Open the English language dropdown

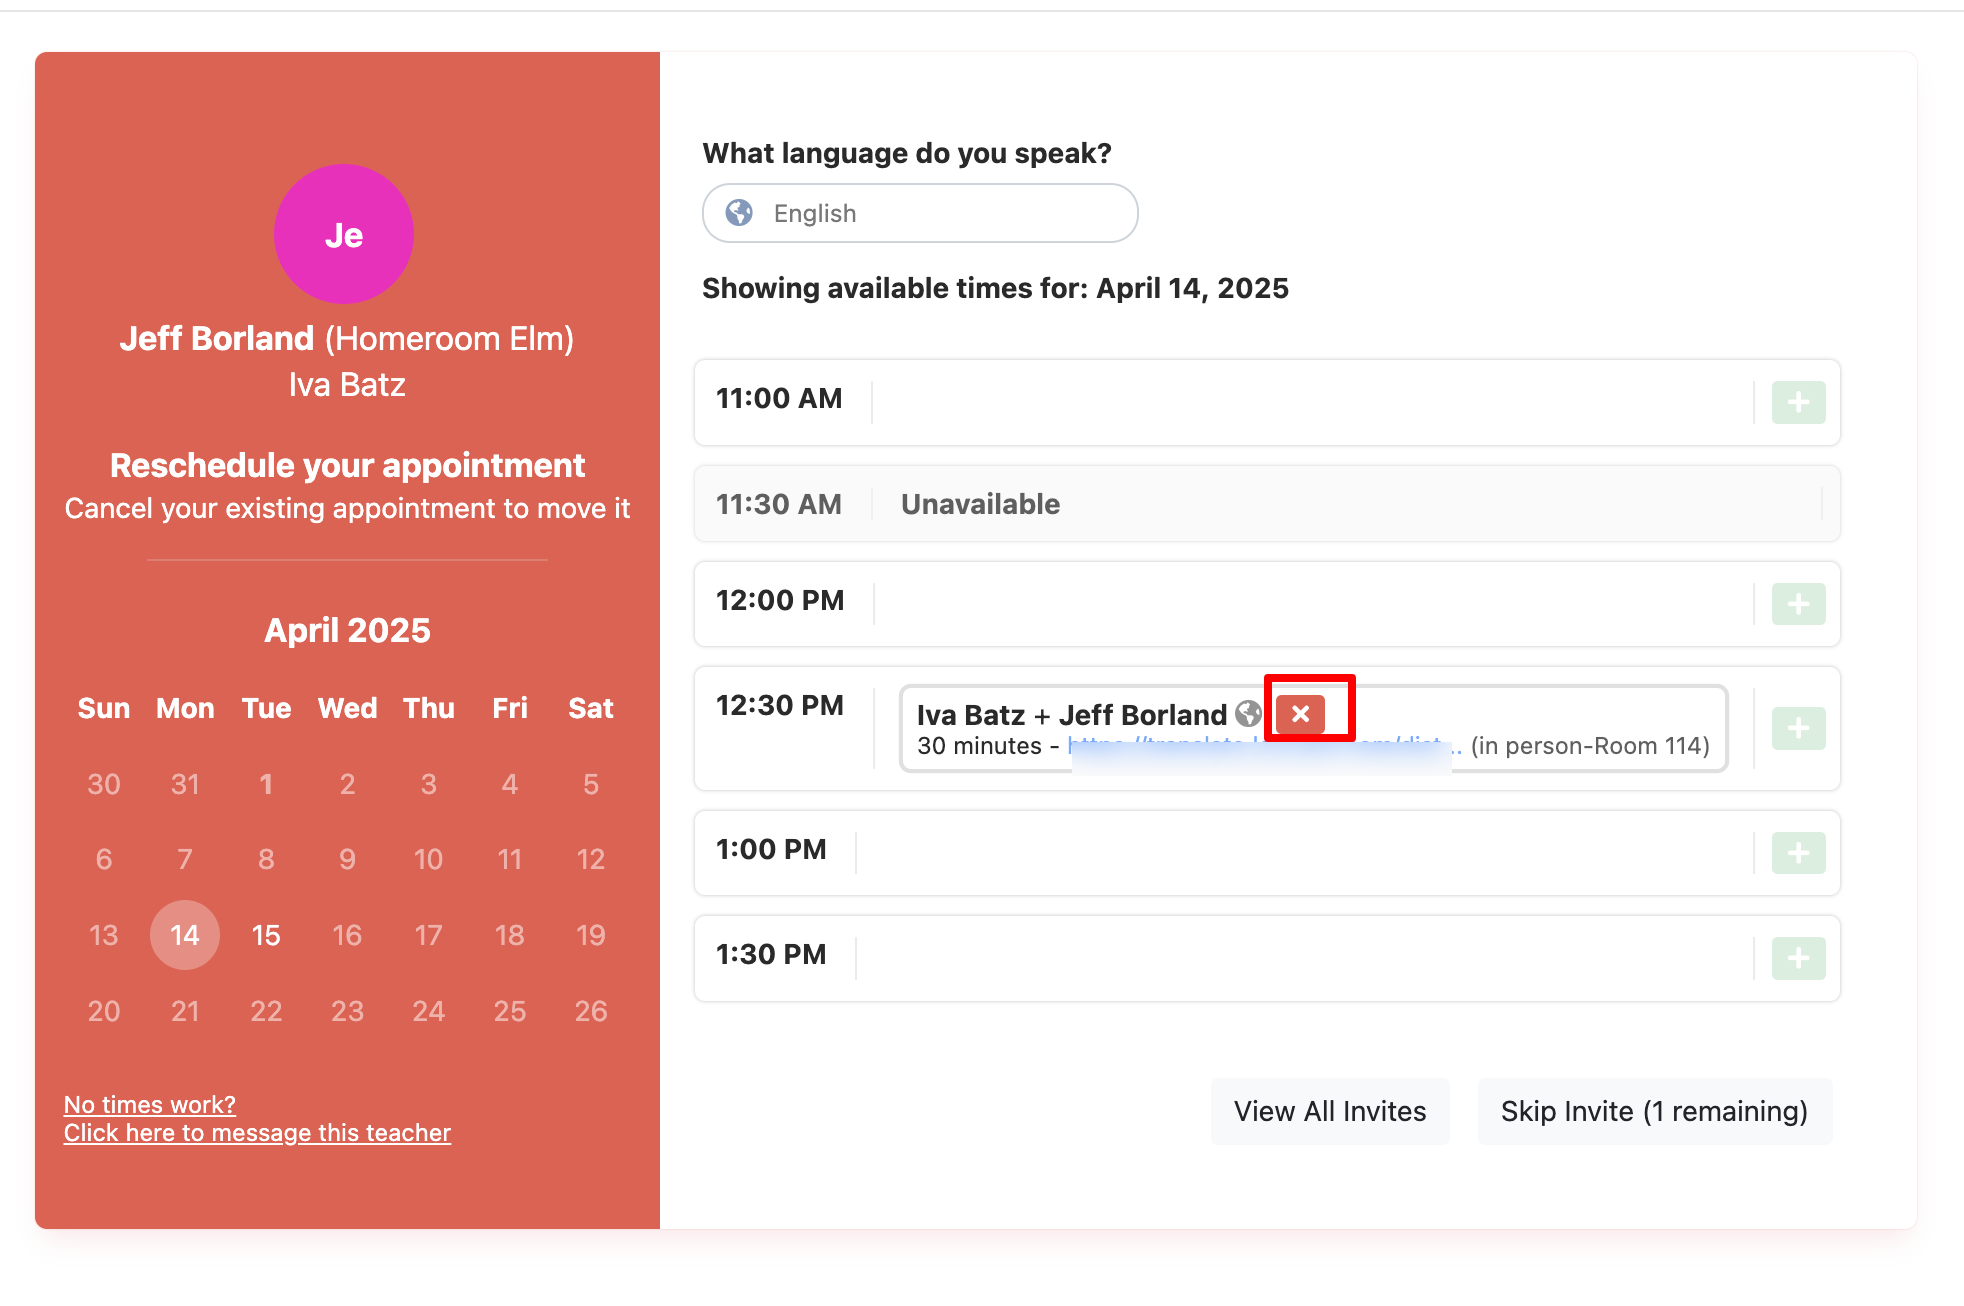(919, 213)
